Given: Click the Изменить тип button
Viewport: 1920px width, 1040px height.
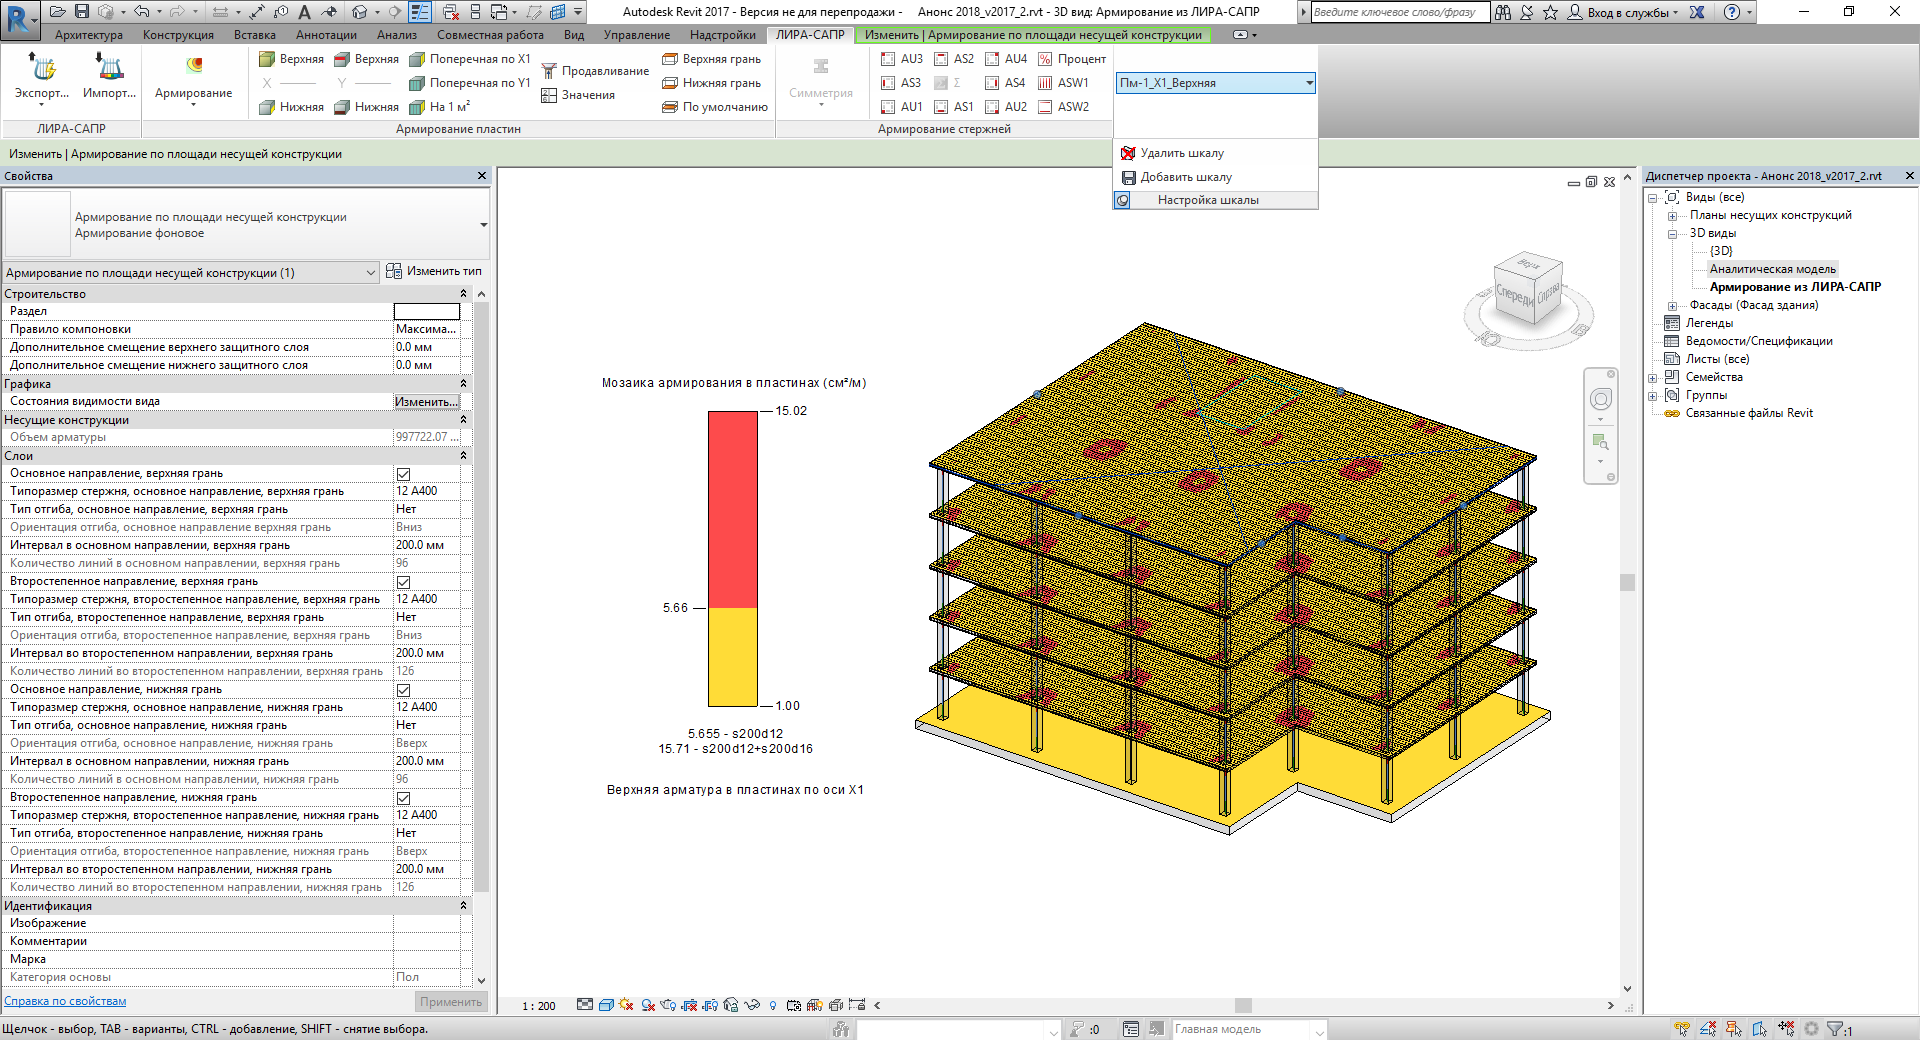Looking at the screenshot, I should click(x=434, y=271).
